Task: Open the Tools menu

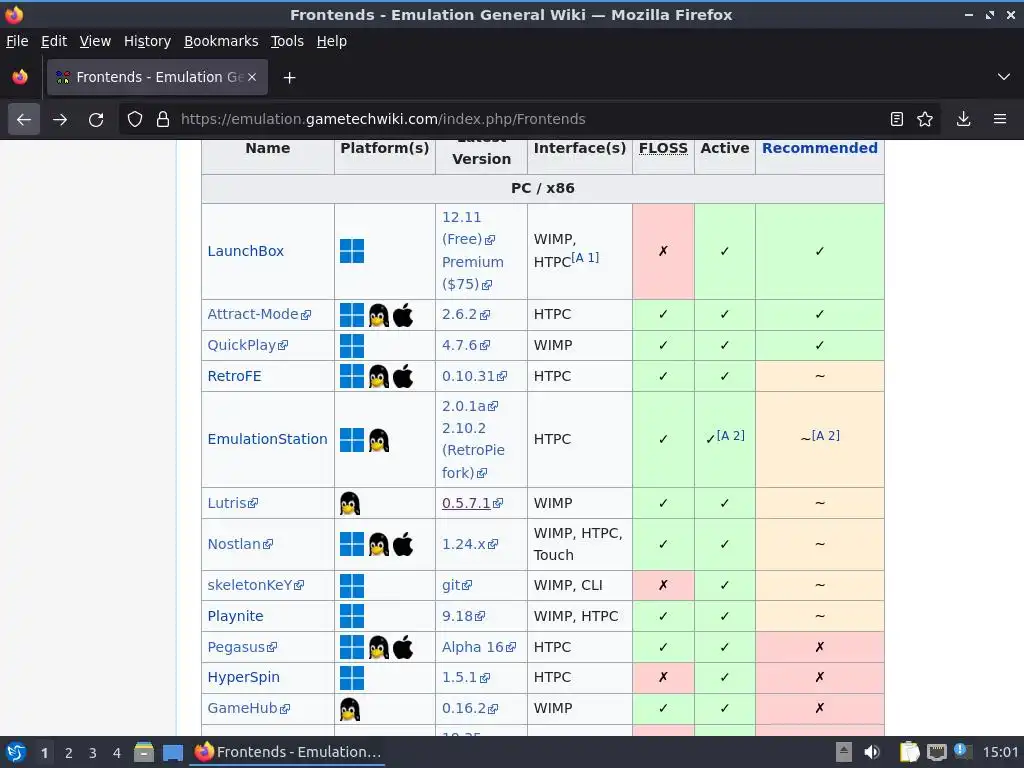Action: pyautogui.click(x=287, y=41)
